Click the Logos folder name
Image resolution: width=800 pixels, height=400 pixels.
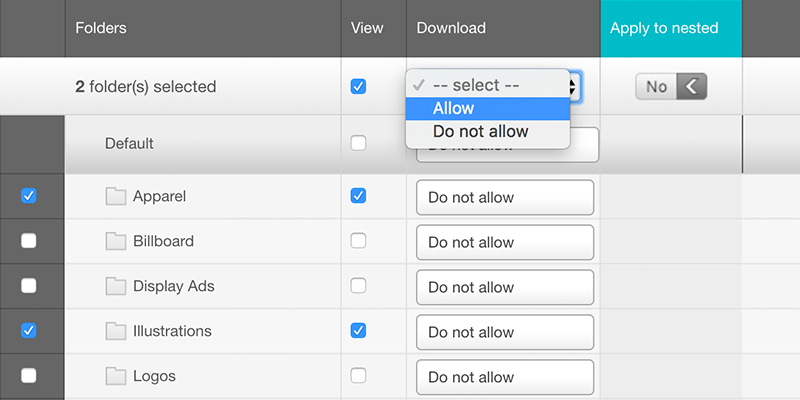tap(154, 377)
